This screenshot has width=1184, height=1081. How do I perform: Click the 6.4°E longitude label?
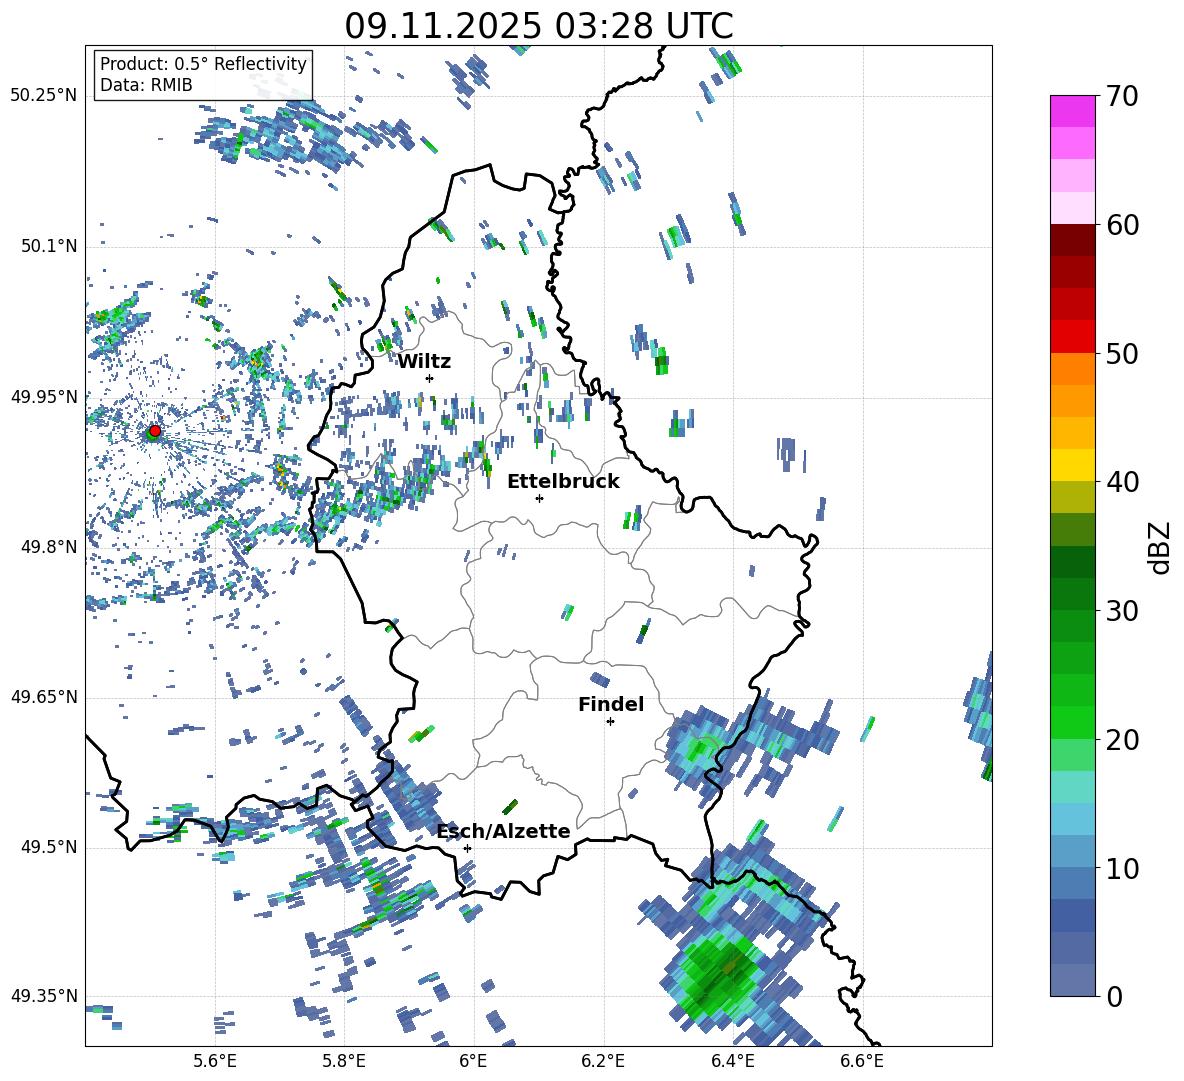tap(732, 1061)
